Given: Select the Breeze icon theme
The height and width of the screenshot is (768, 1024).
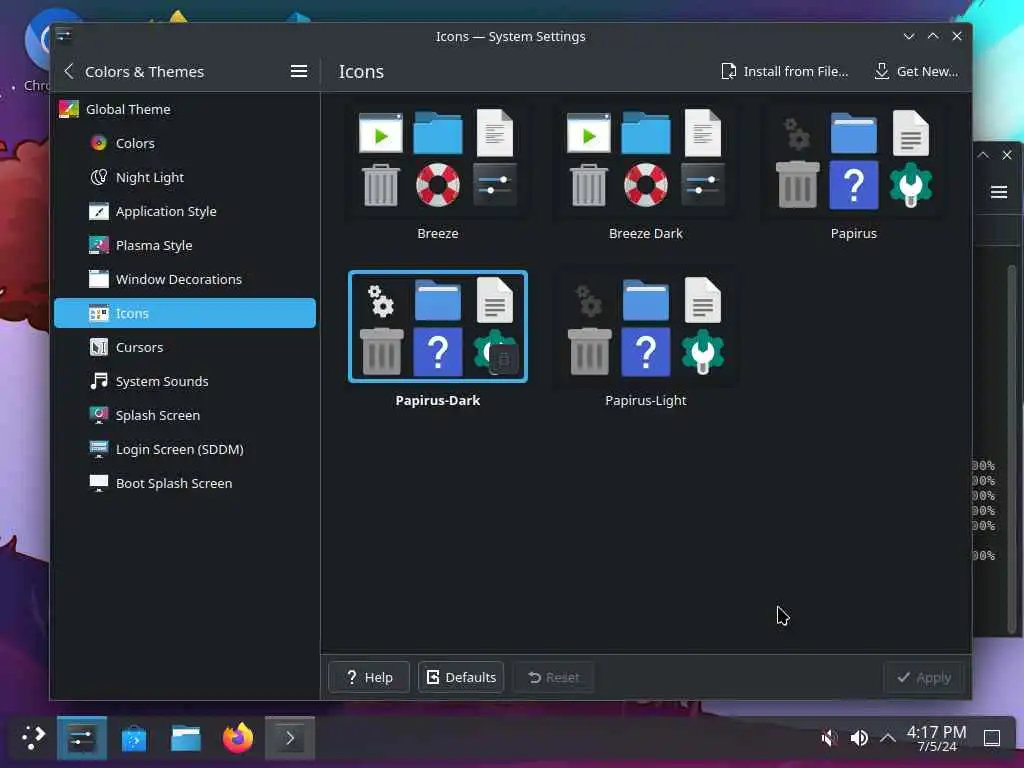Looking at the screenshot, I should click(438, 160).
